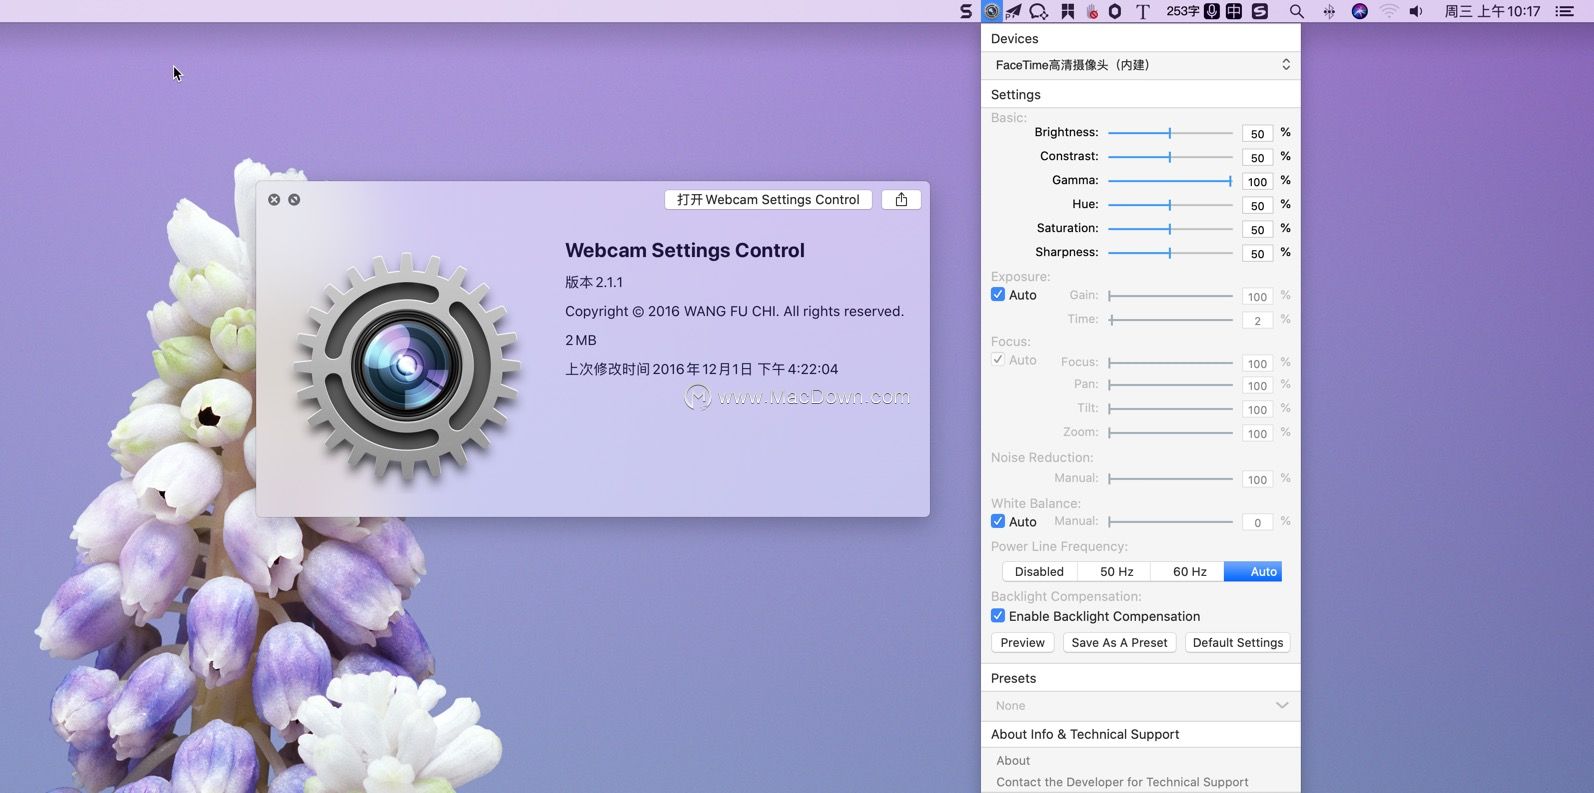This screenshot has height=793, width=1594.
Task: Select Disabled power line frequency
Action: click(x=1039, y=572)
